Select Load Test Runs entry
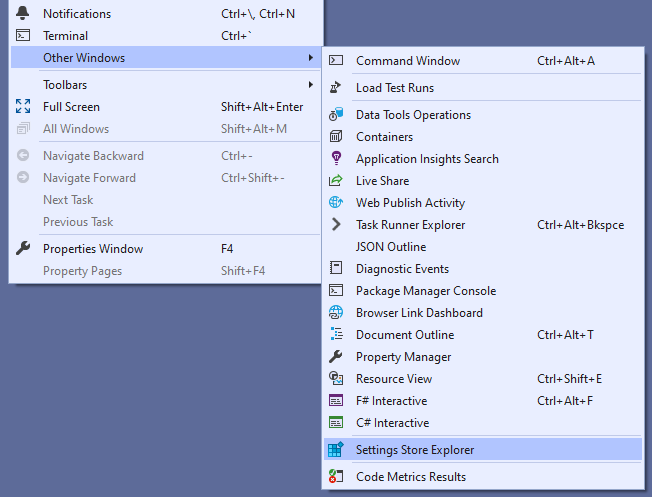 (483, 88)
